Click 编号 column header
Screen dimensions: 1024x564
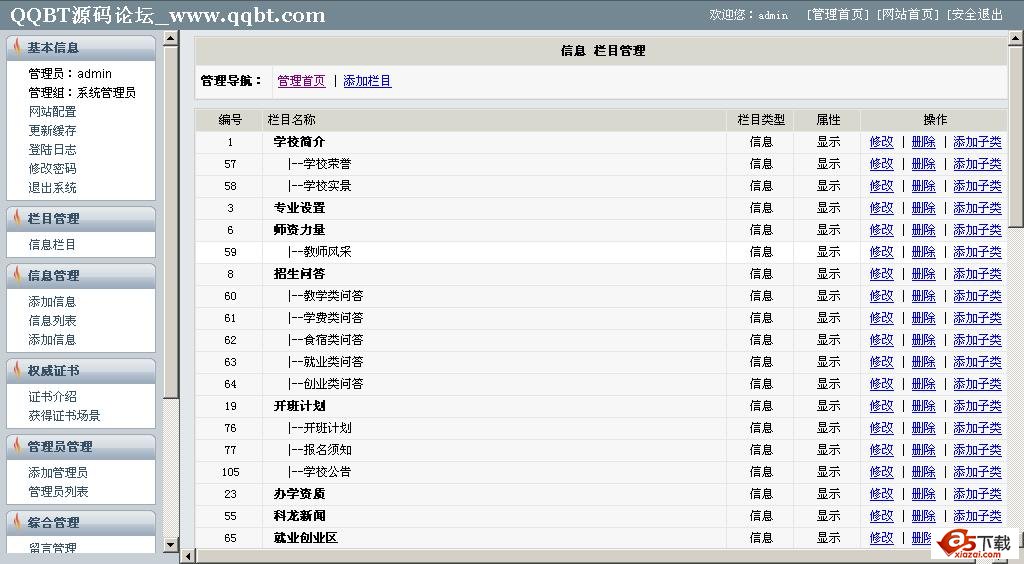(x=230, y=119)
